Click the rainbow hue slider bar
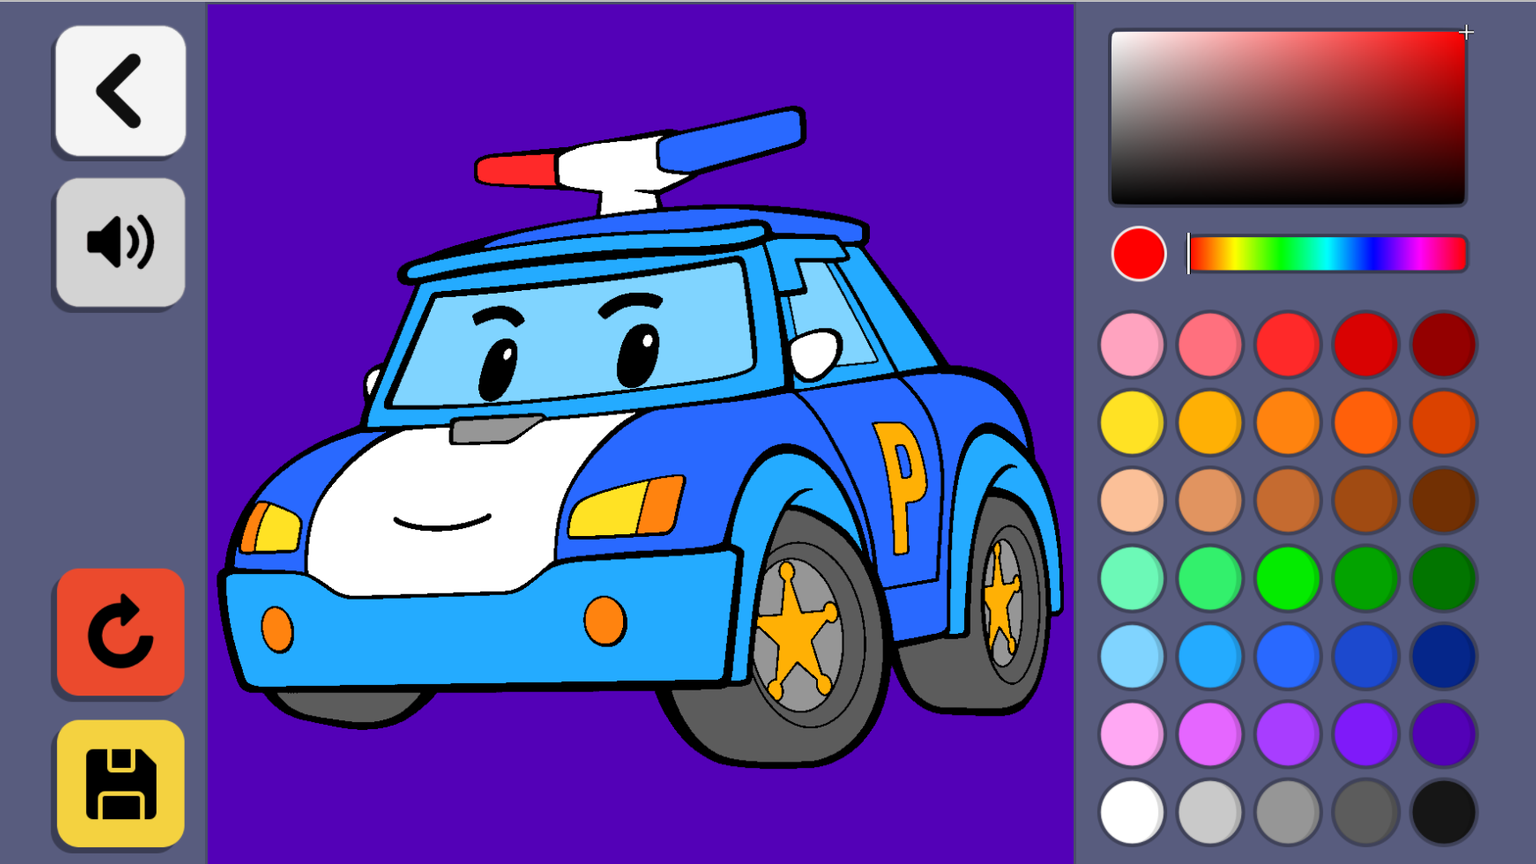 [x=1327, y=254]
